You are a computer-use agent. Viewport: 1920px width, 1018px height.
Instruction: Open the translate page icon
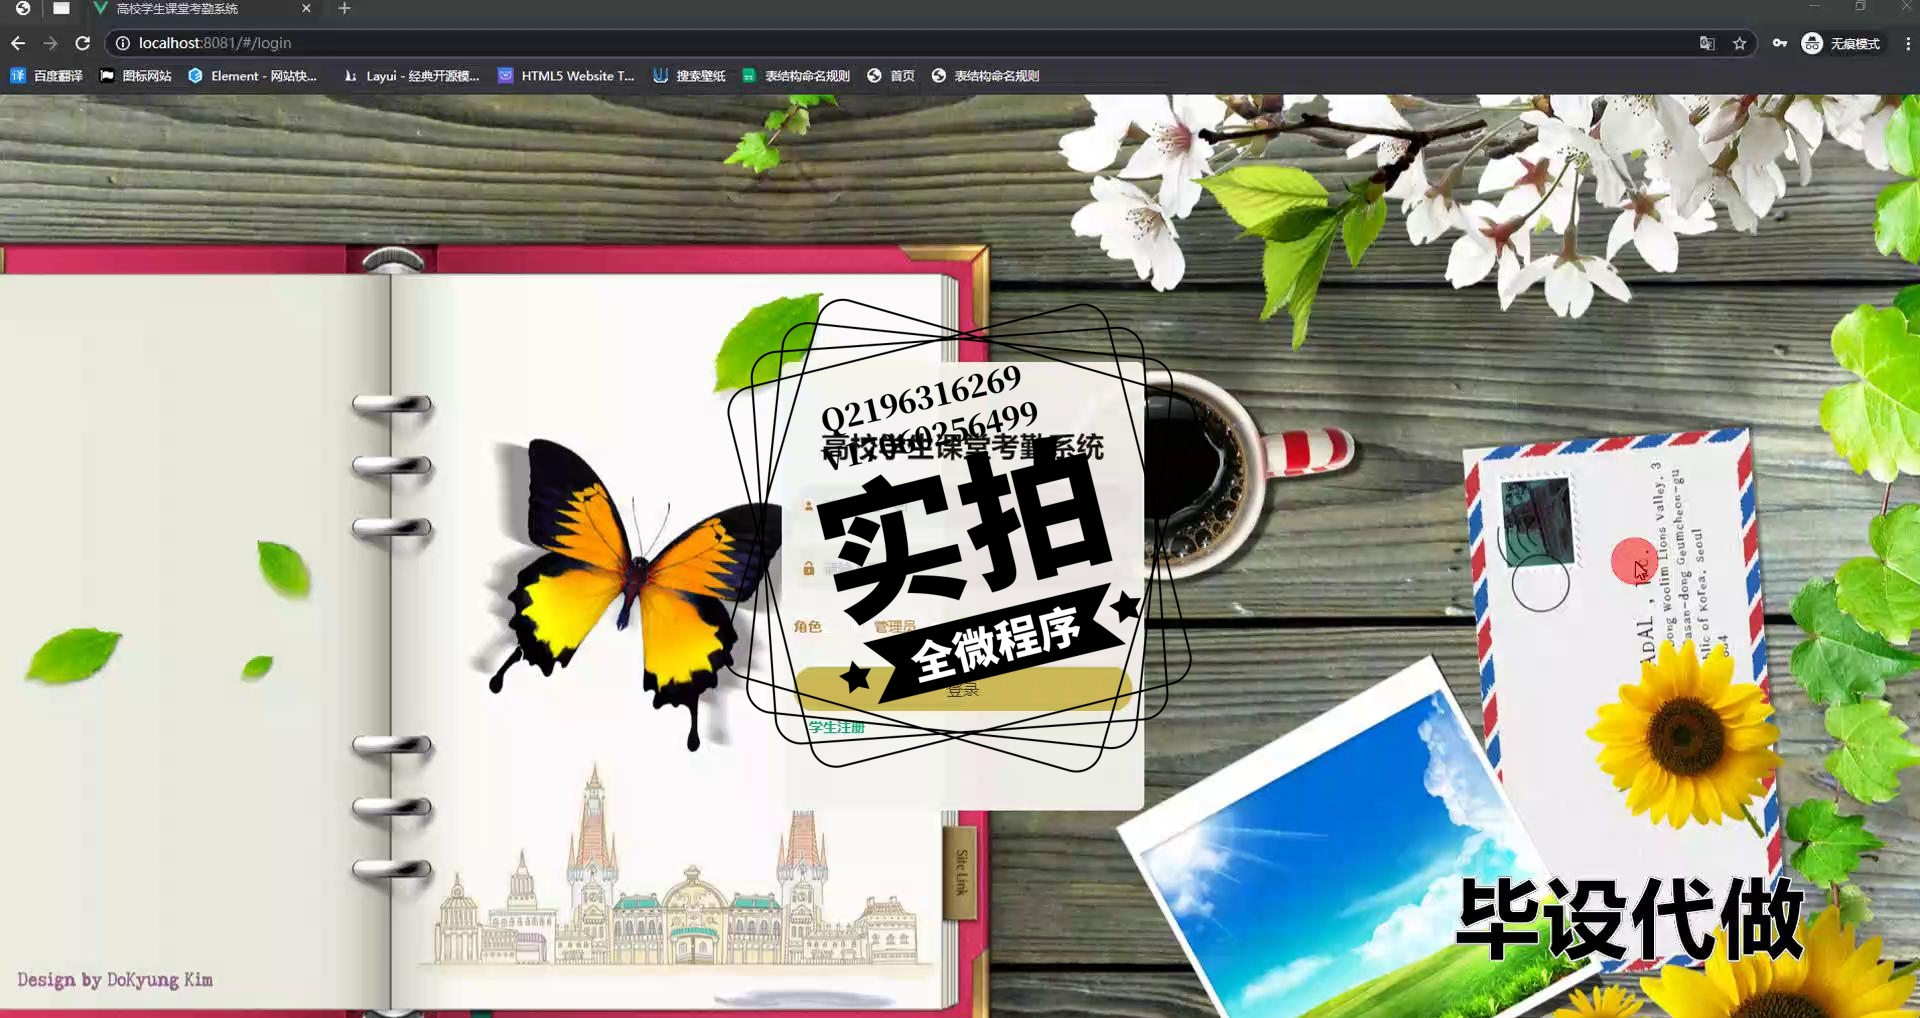pos(1707,43)
